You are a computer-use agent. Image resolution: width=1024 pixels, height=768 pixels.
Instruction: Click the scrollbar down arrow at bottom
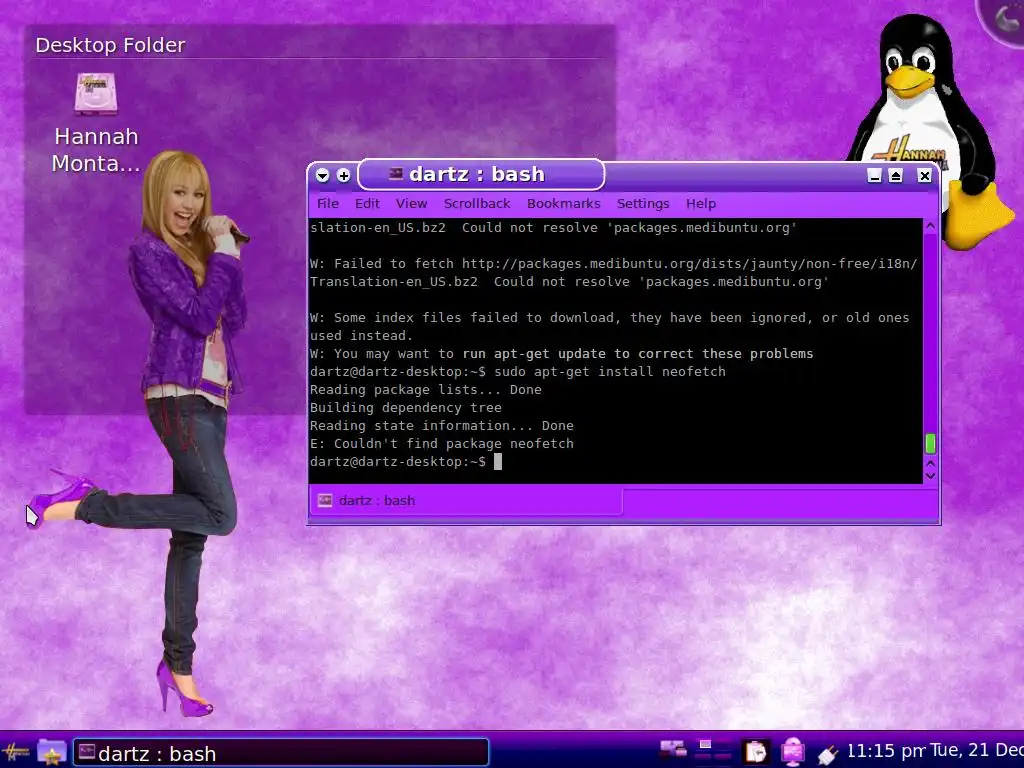[931, 476]
